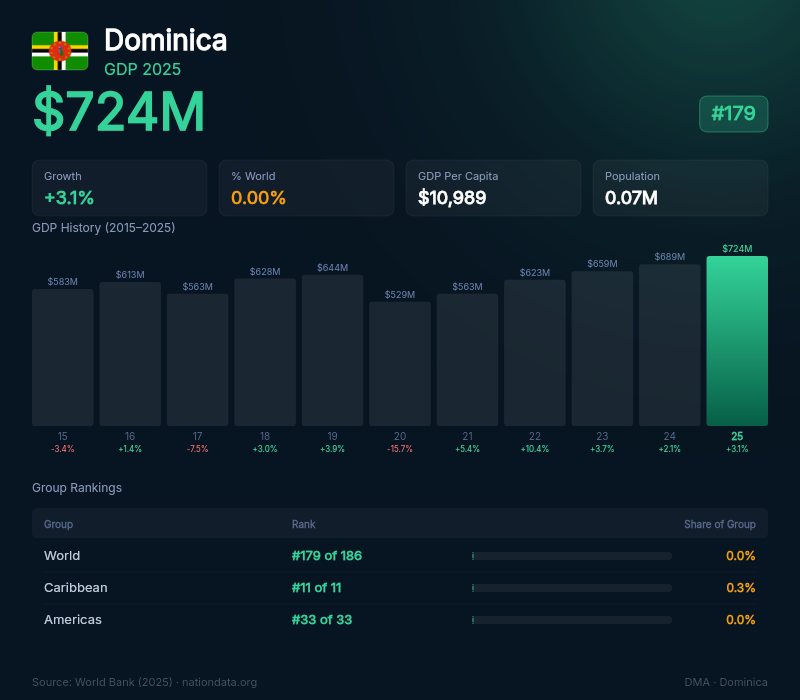The width and height of the screenshot is (800, 700).
Task: Click the World row label
Action: point(62,556)
